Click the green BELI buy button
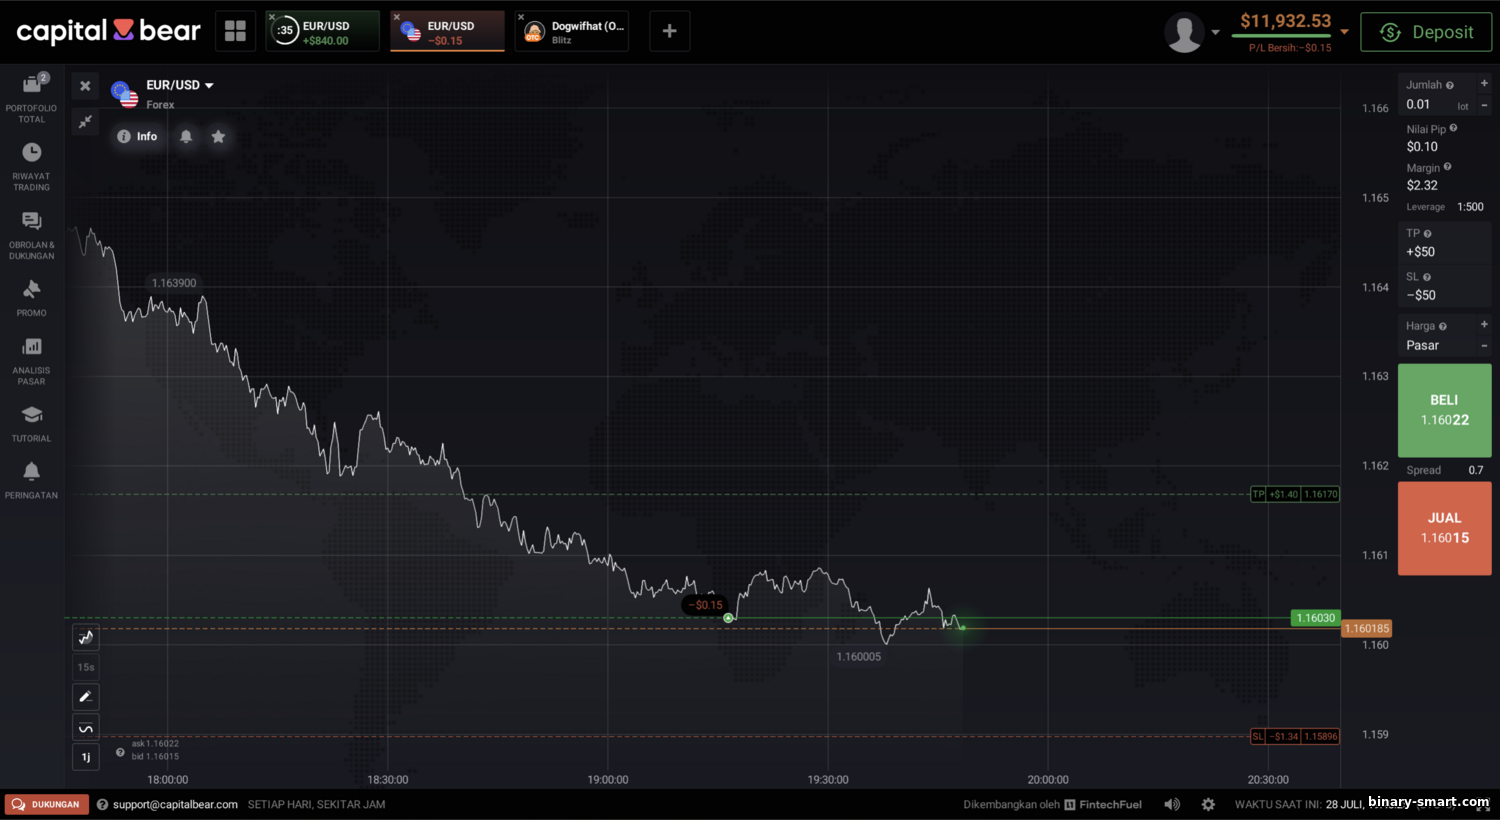Image resolution: width=1500 pixels, height=820 pixels. pyautogui.click(x=1444, y=410)
